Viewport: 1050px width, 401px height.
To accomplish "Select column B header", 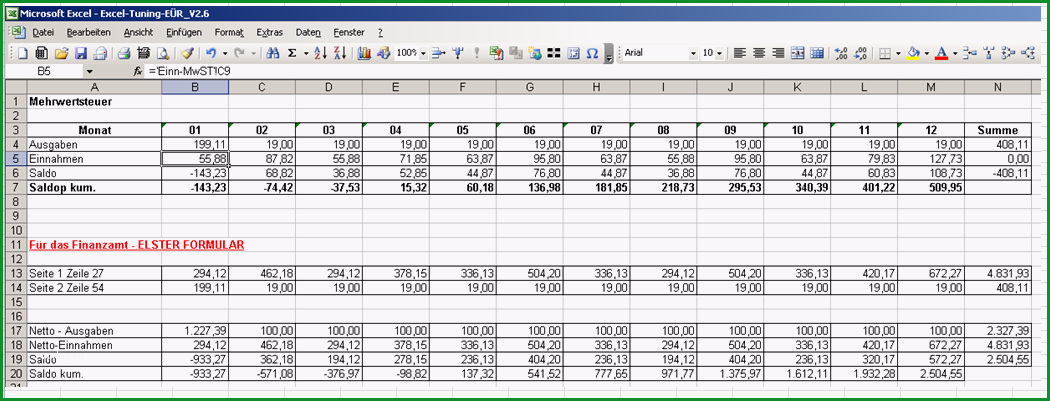I will pyautogui.click(x=195, y=87).
